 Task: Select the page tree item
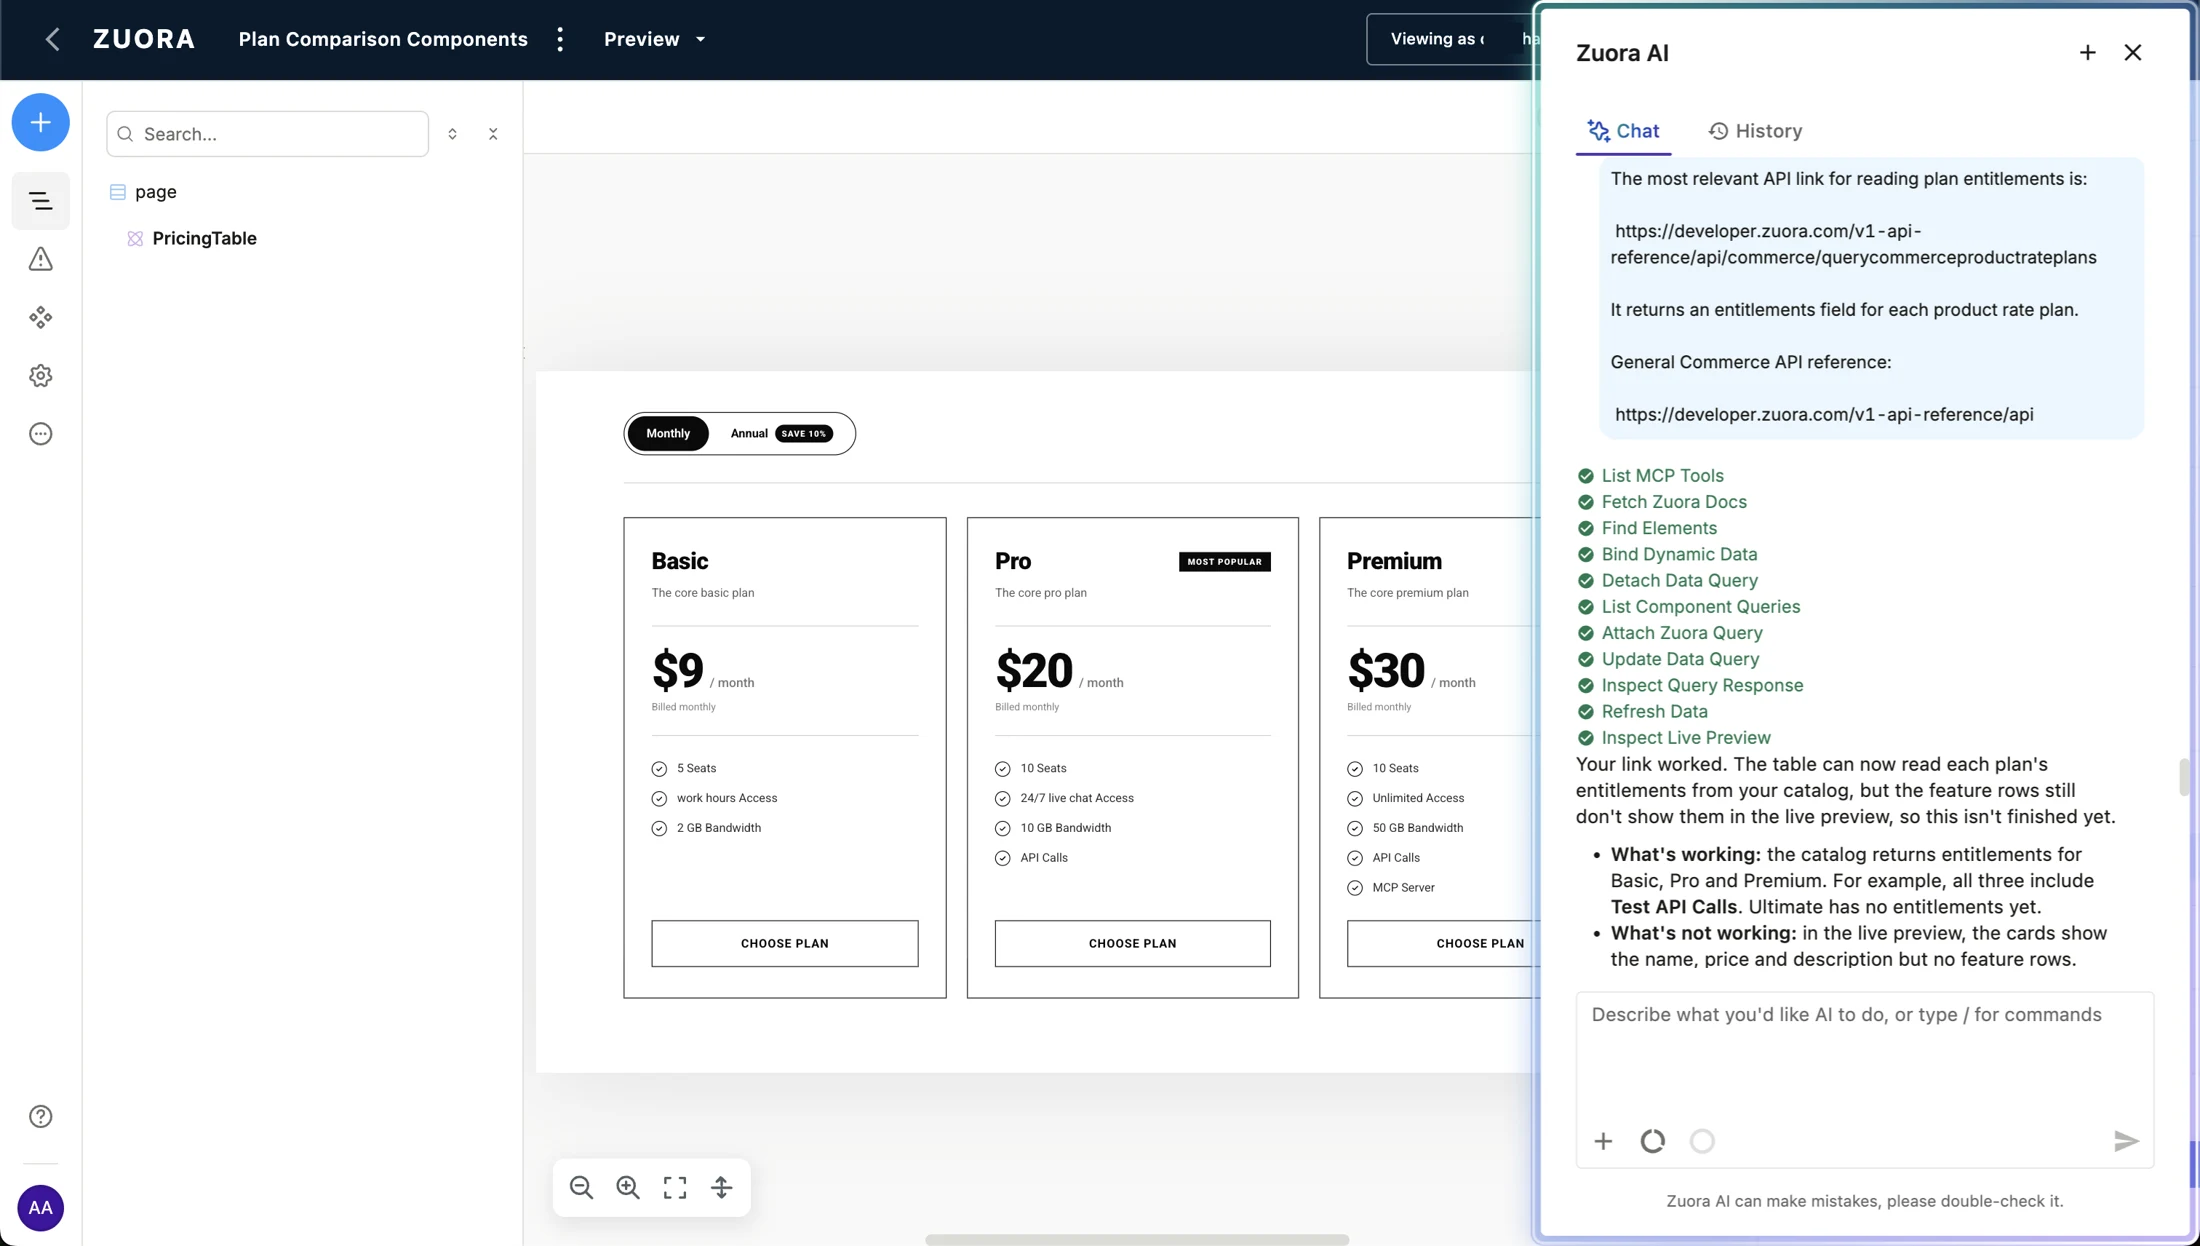[x=155, y=191]
